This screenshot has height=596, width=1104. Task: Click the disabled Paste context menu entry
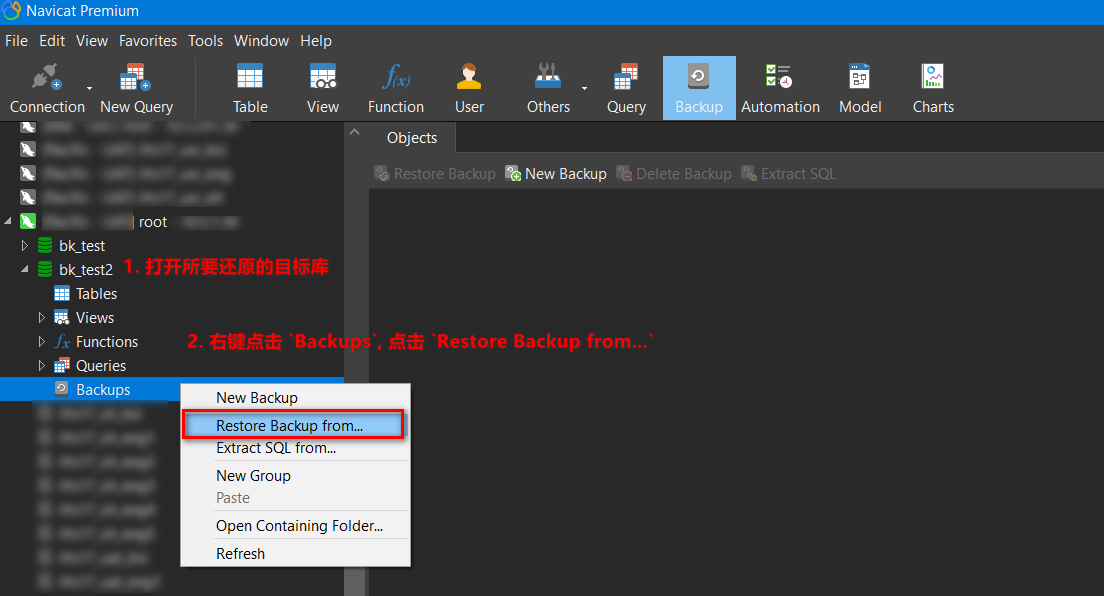pyautogui.click(x=295, y=498)
